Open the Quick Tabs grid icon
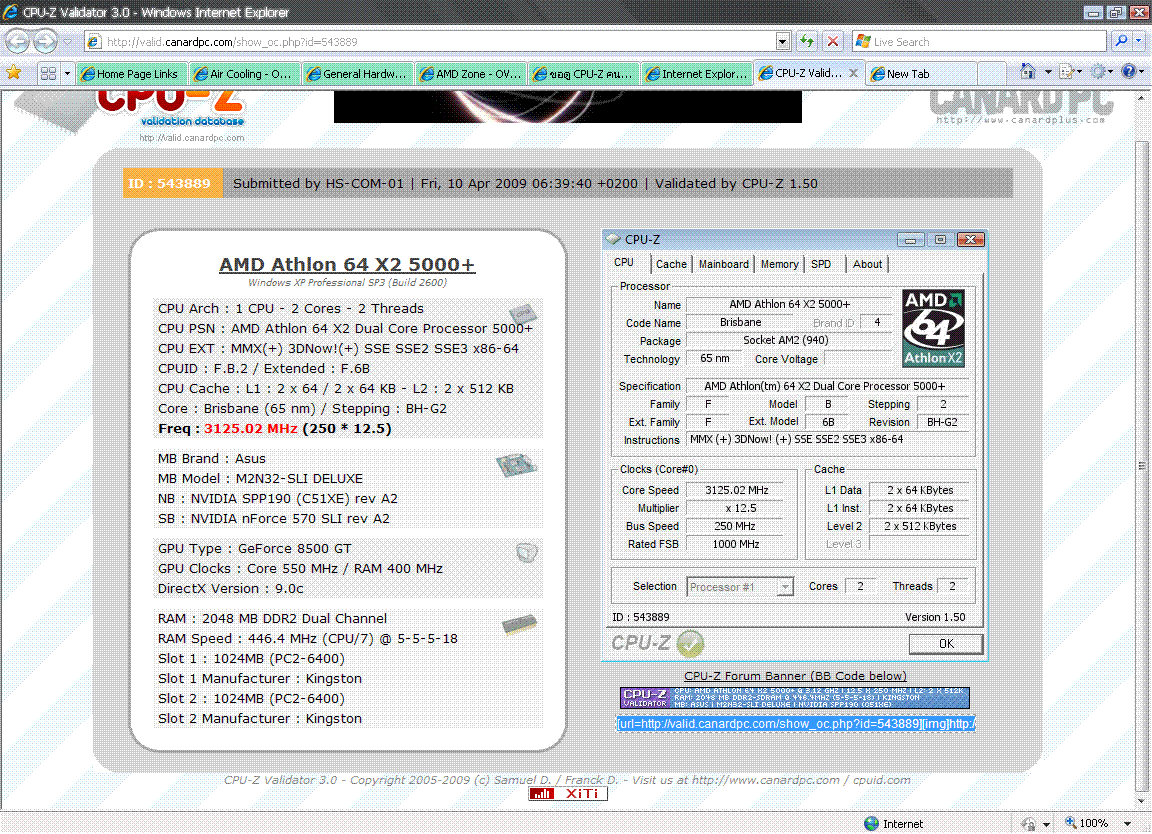The height and width of the screenshot is (834, 1152). tap(47, 73)
